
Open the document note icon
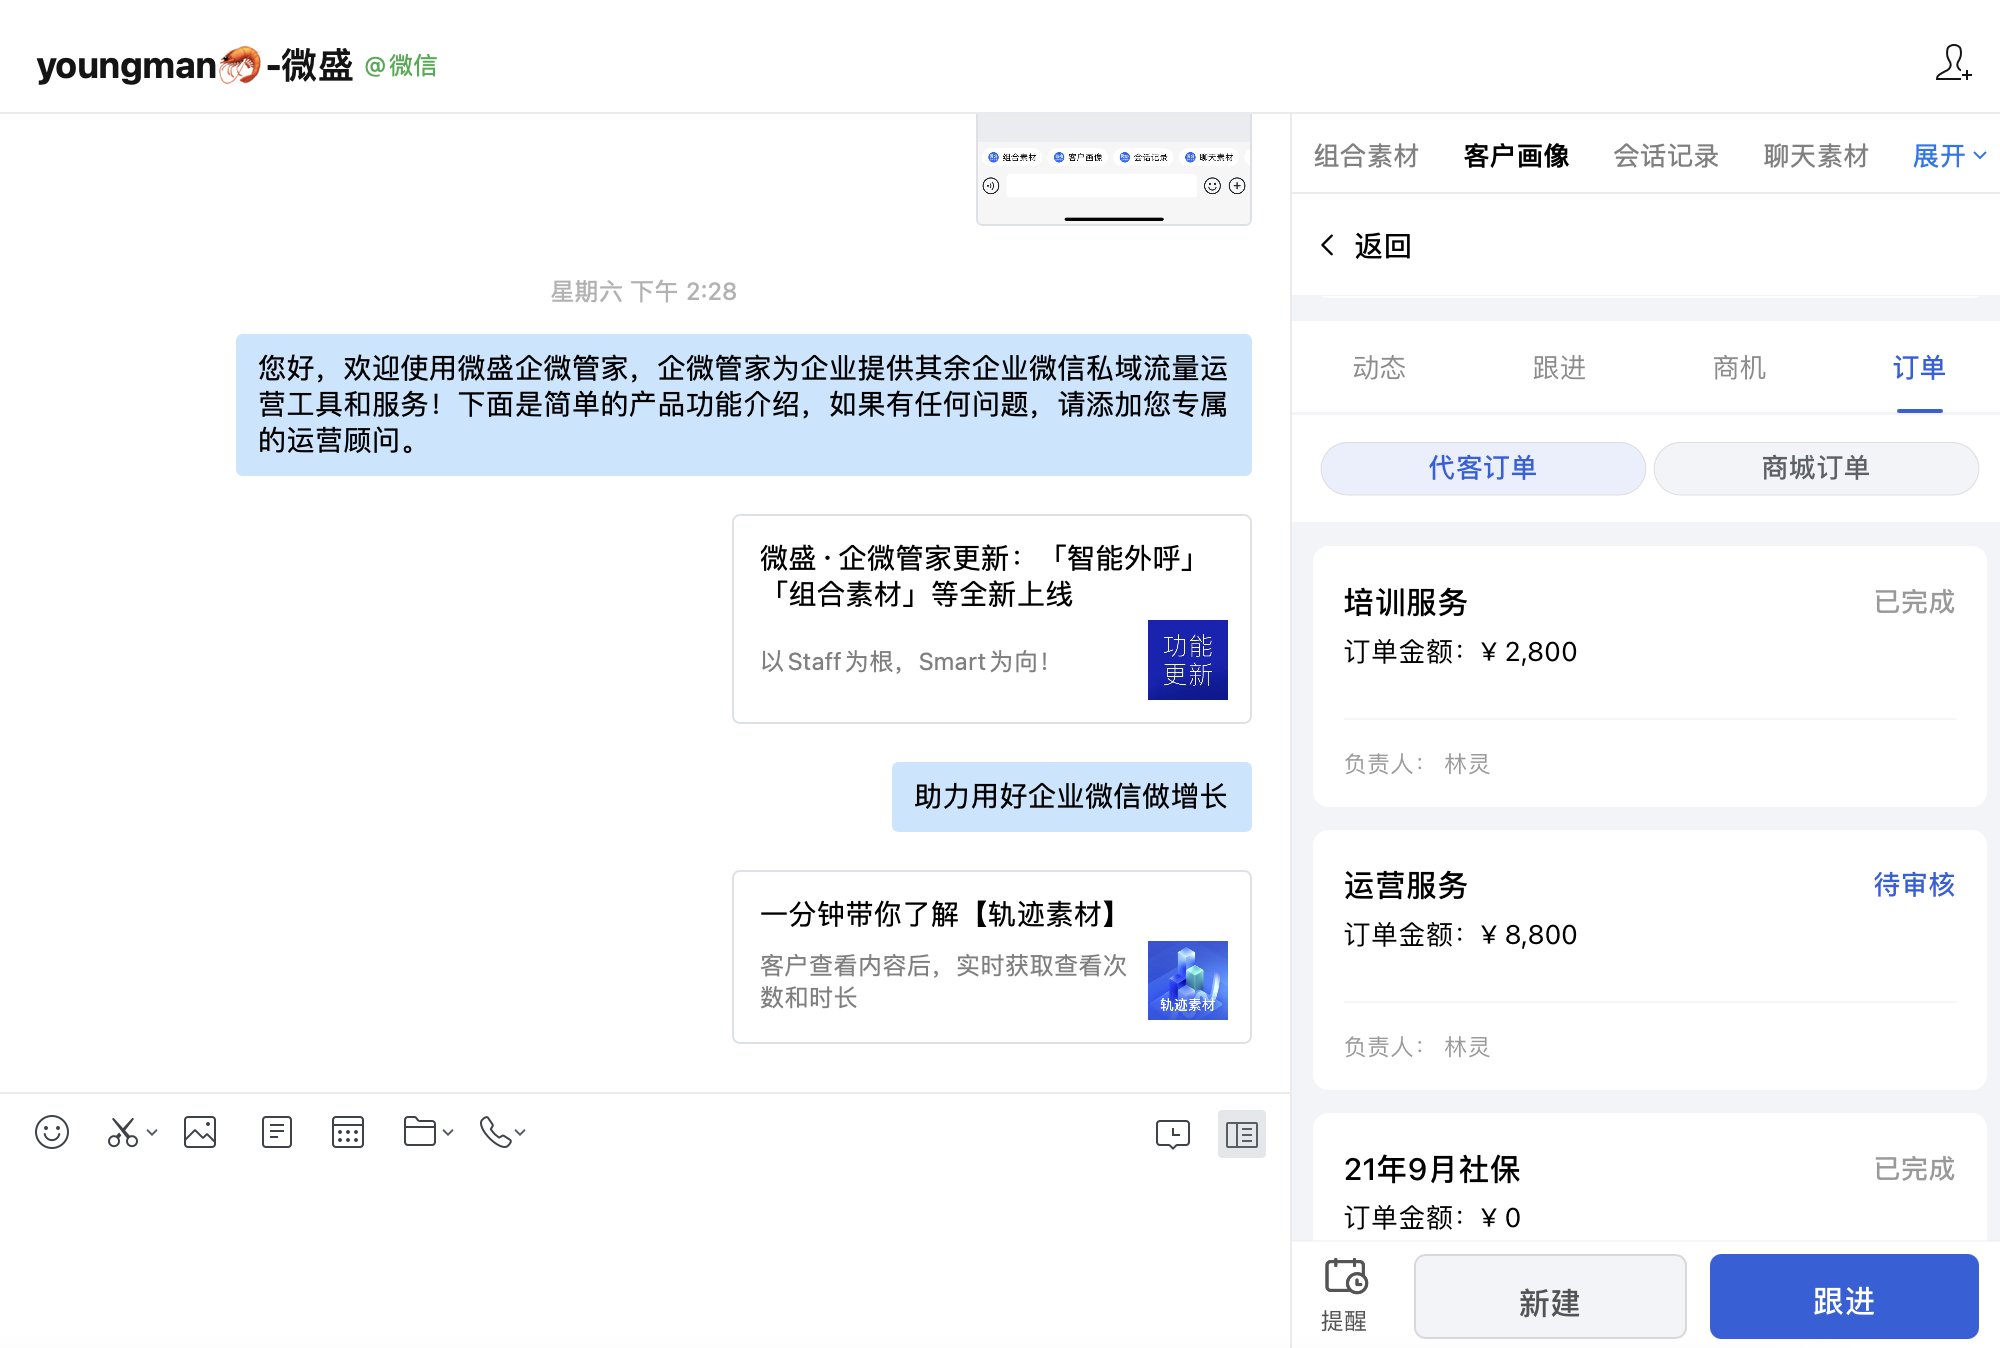(276, 1133)
